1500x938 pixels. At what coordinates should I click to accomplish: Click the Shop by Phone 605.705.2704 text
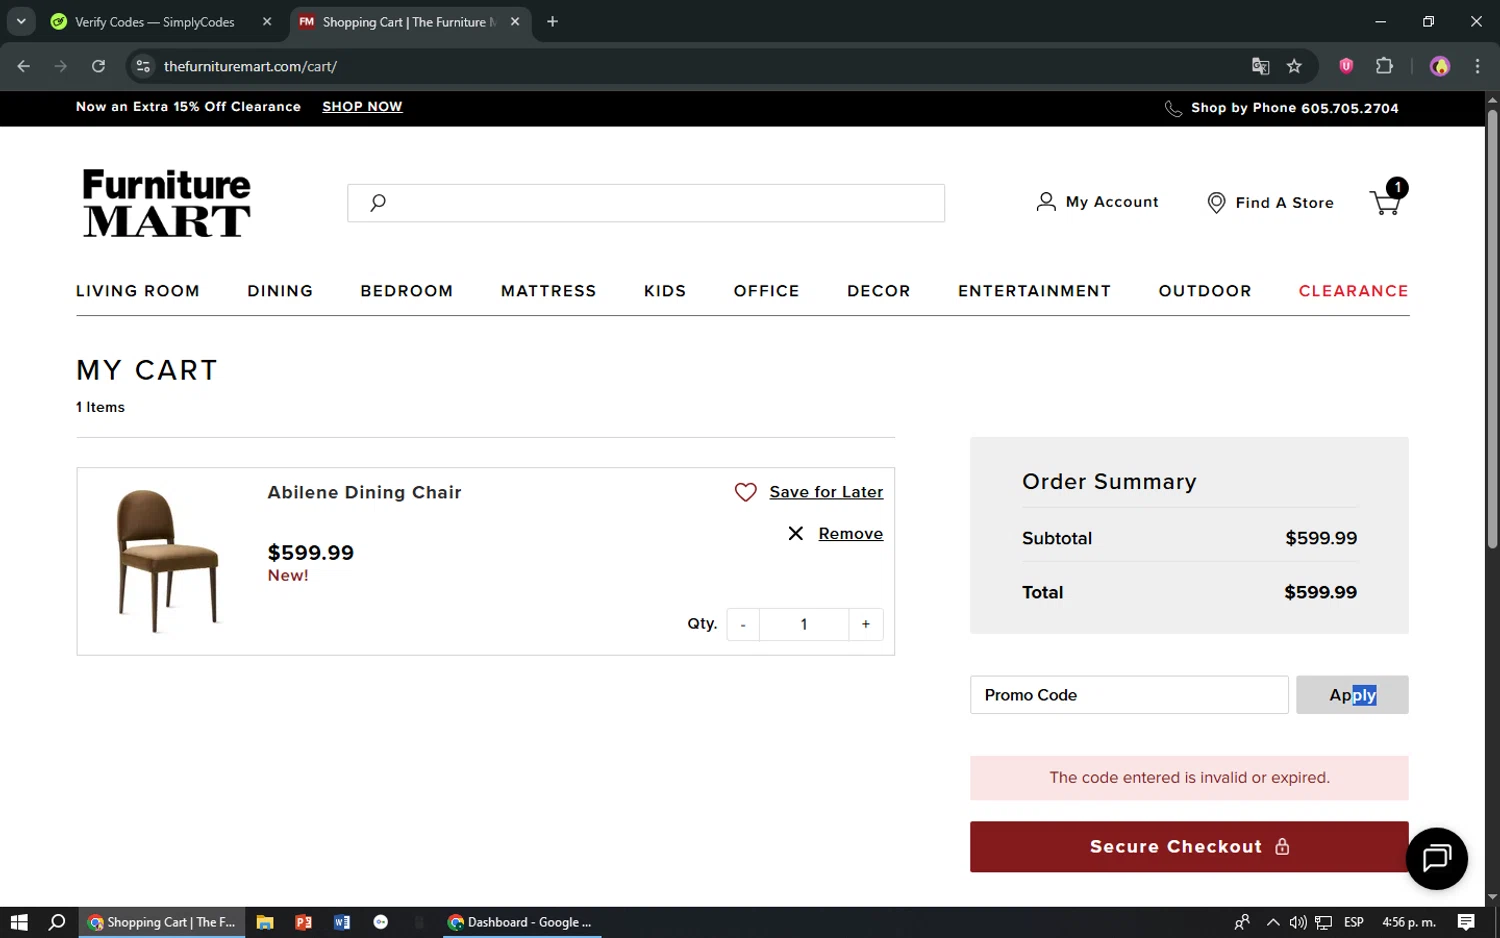point(1294,108)
